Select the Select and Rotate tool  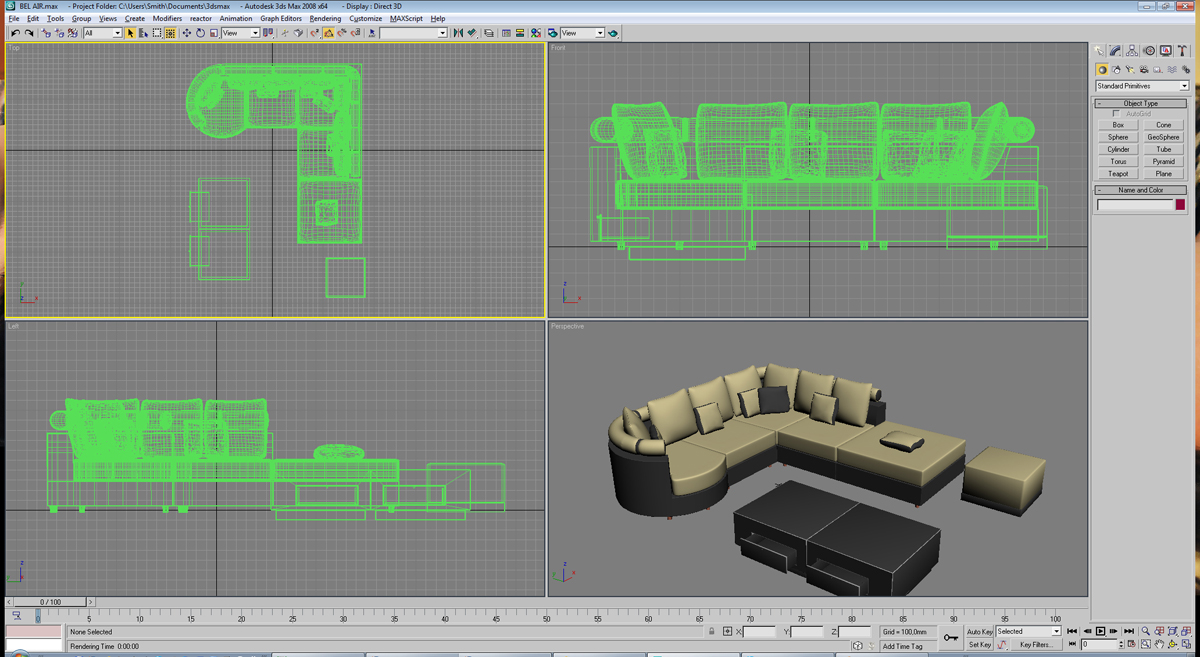click(x=200, y=33)
